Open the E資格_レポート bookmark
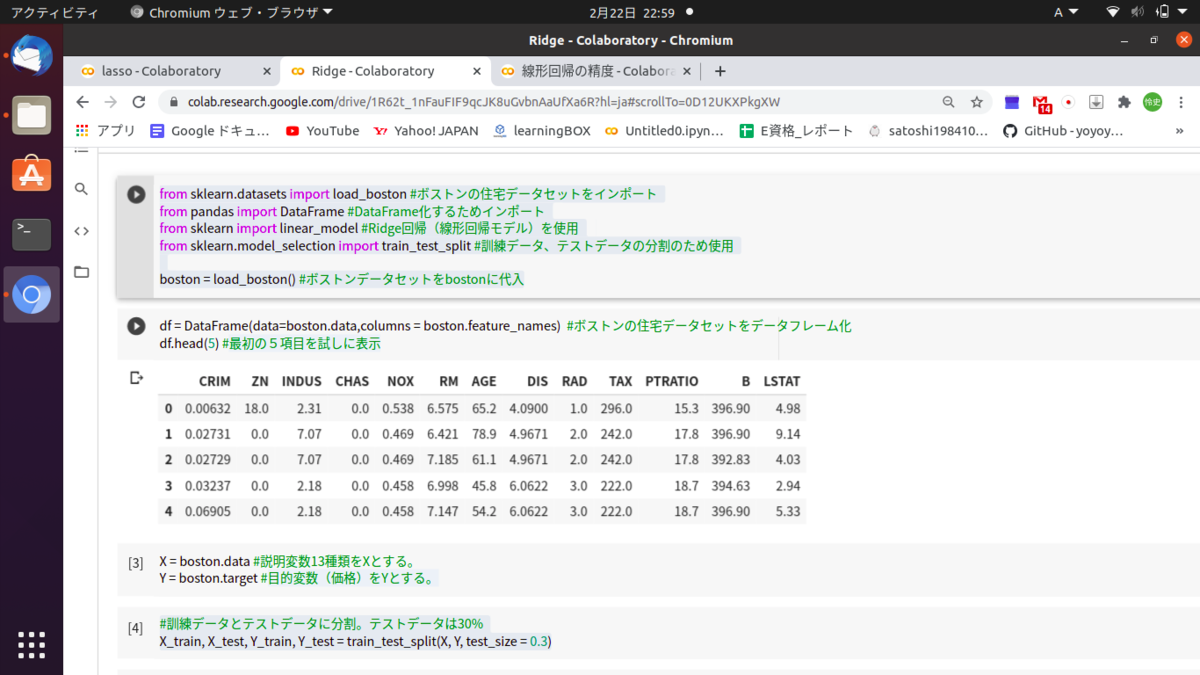Image resolution: width=1200 pixels, height=675 pixels. coord(796,131)
